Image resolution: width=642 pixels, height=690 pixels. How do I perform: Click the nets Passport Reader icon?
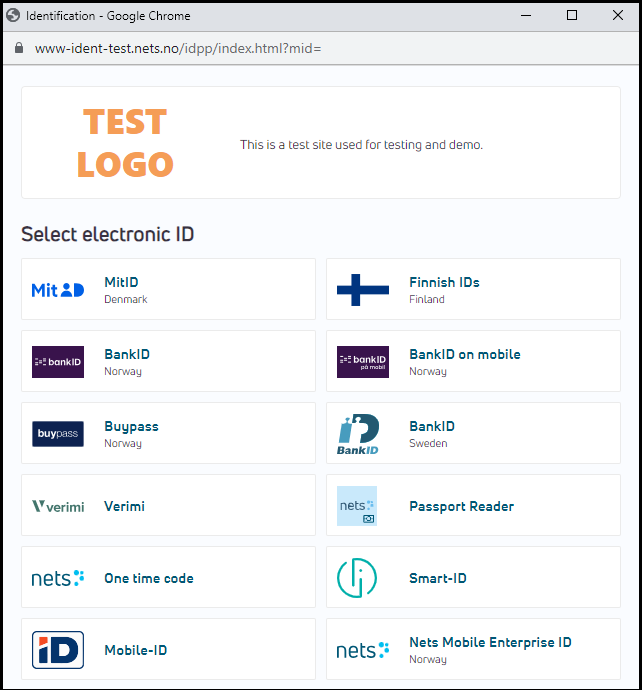[357, 506]
